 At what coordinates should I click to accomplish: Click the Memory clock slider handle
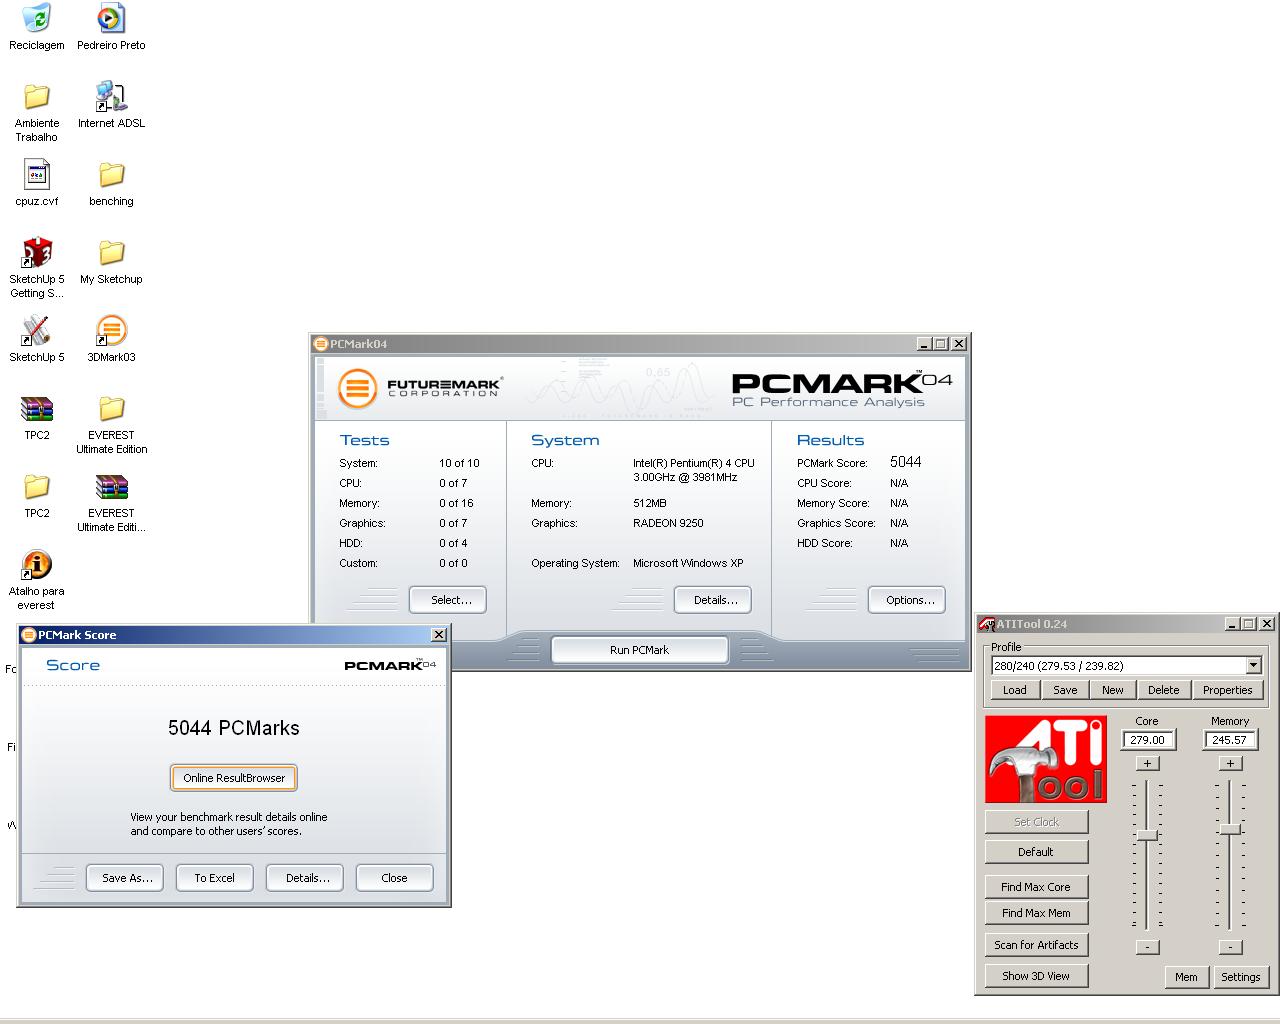pyautogui.click(x=1230, y=829)
